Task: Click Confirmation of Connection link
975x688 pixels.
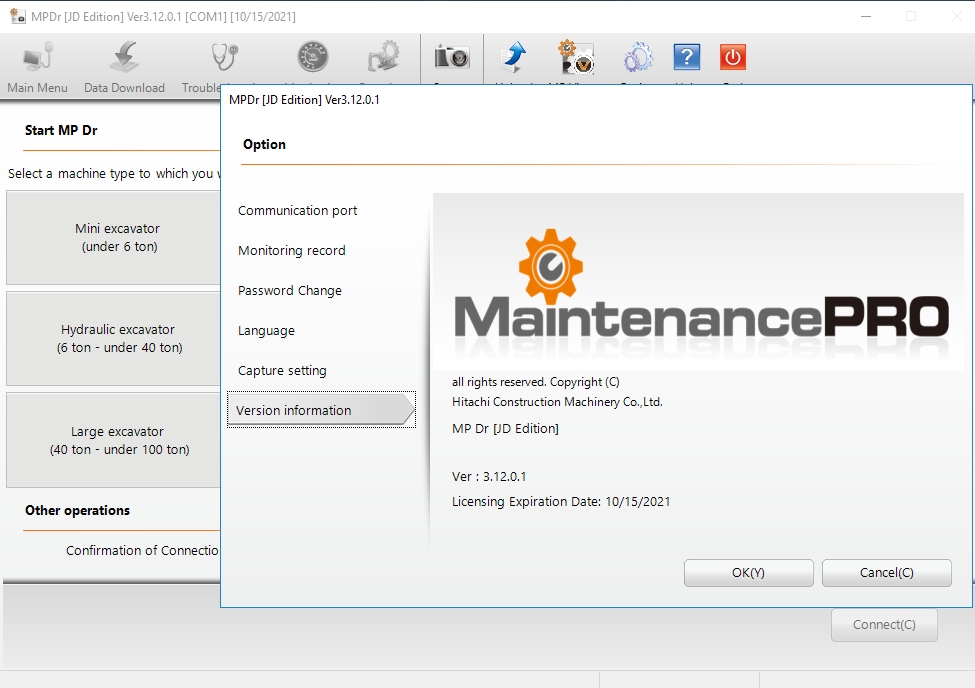Action: pyautogui.click(x=142, y=551)
